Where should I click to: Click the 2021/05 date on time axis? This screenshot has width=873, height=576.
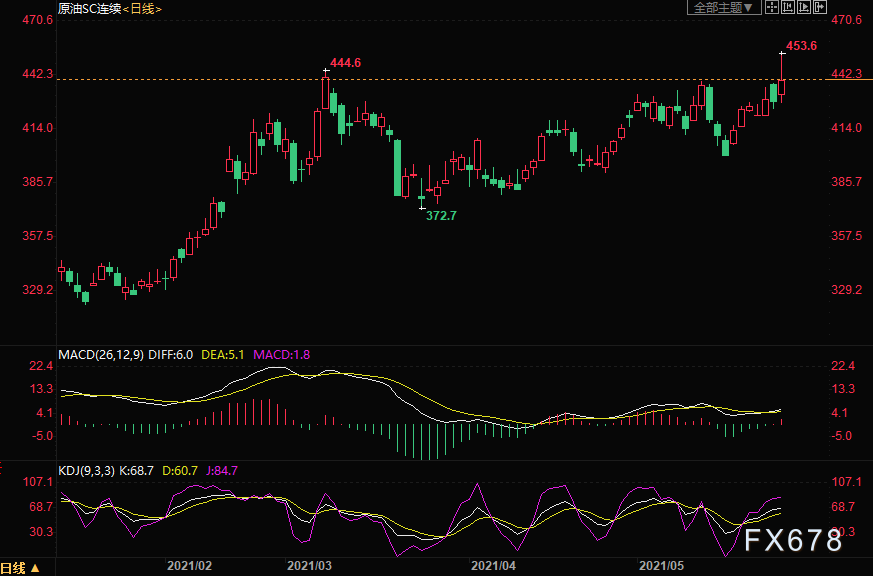tap(660, 565)
